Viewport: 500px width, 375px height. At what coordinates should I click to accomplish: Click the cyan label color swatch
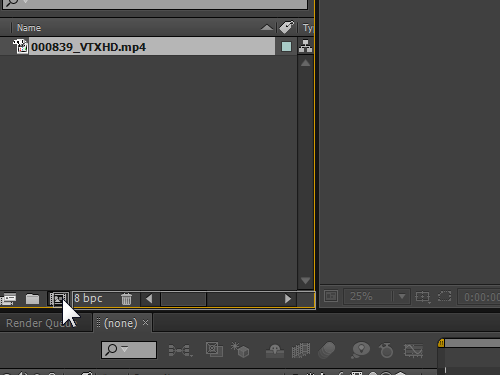286,46
